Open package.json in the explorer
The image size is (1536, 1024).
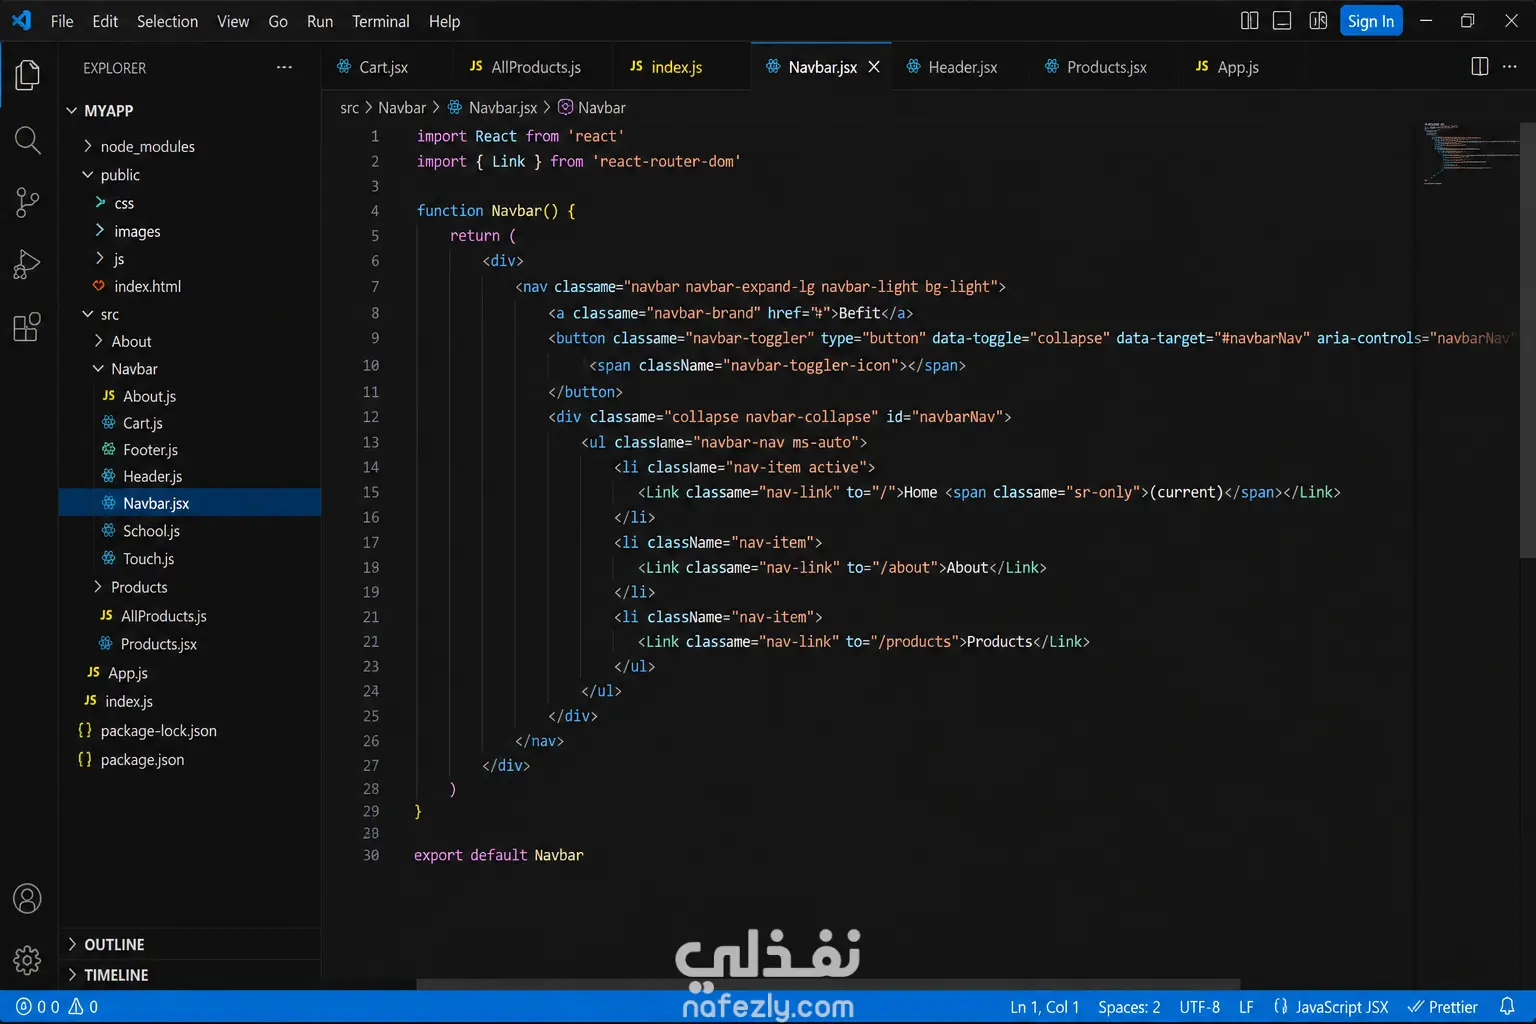tap(142, 760)
